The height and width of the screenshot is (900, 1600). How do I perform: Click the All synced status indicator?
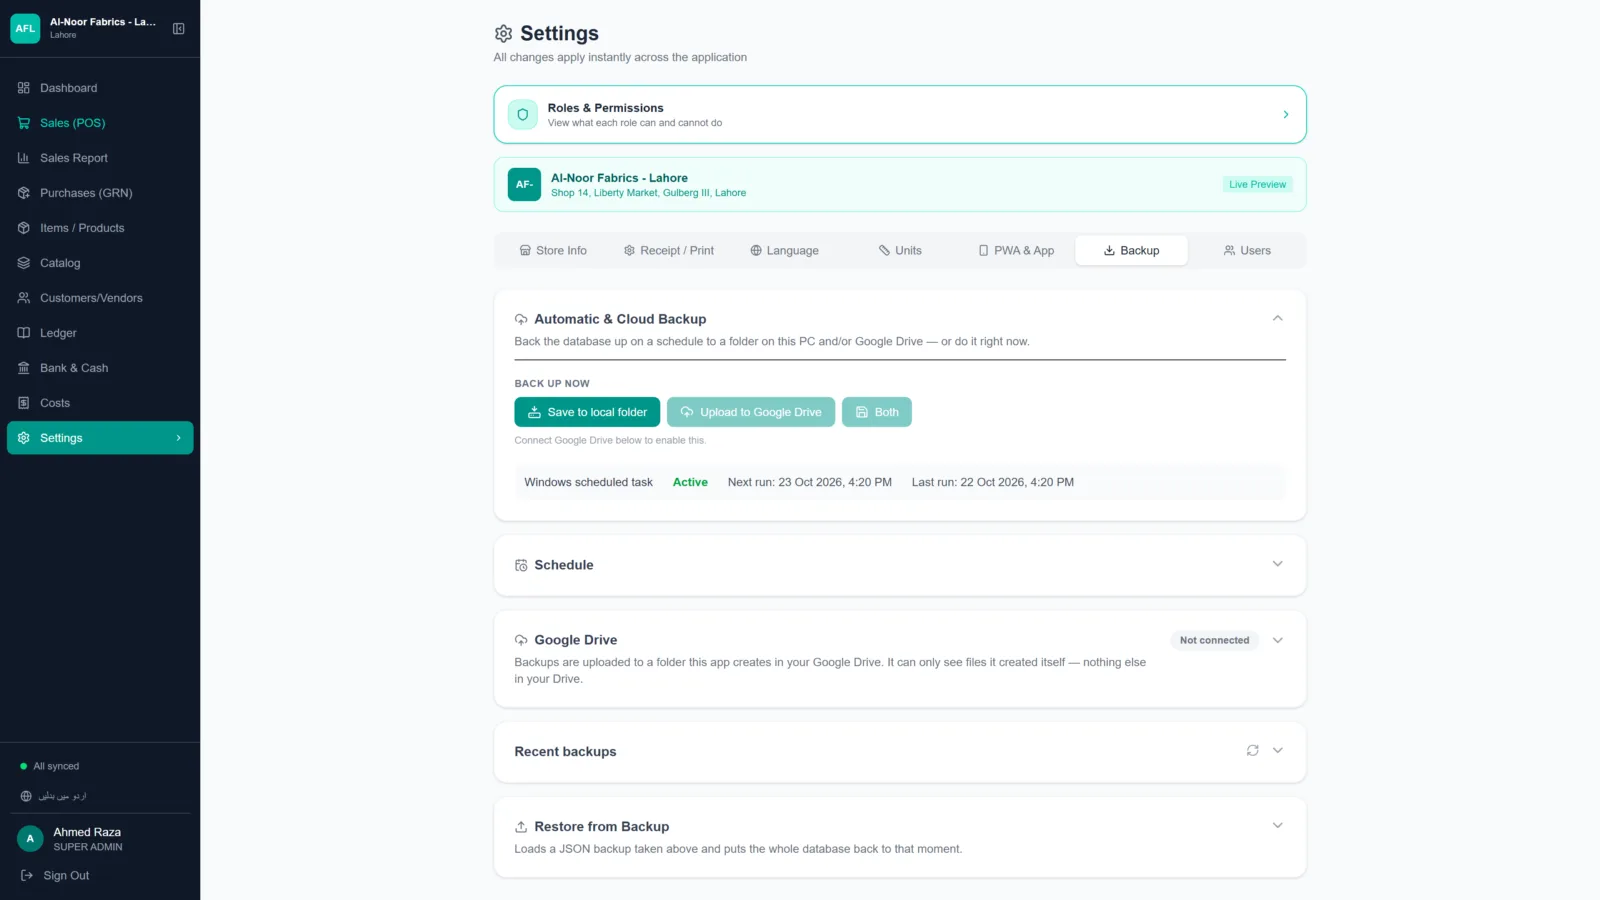[x=50, y=767]
